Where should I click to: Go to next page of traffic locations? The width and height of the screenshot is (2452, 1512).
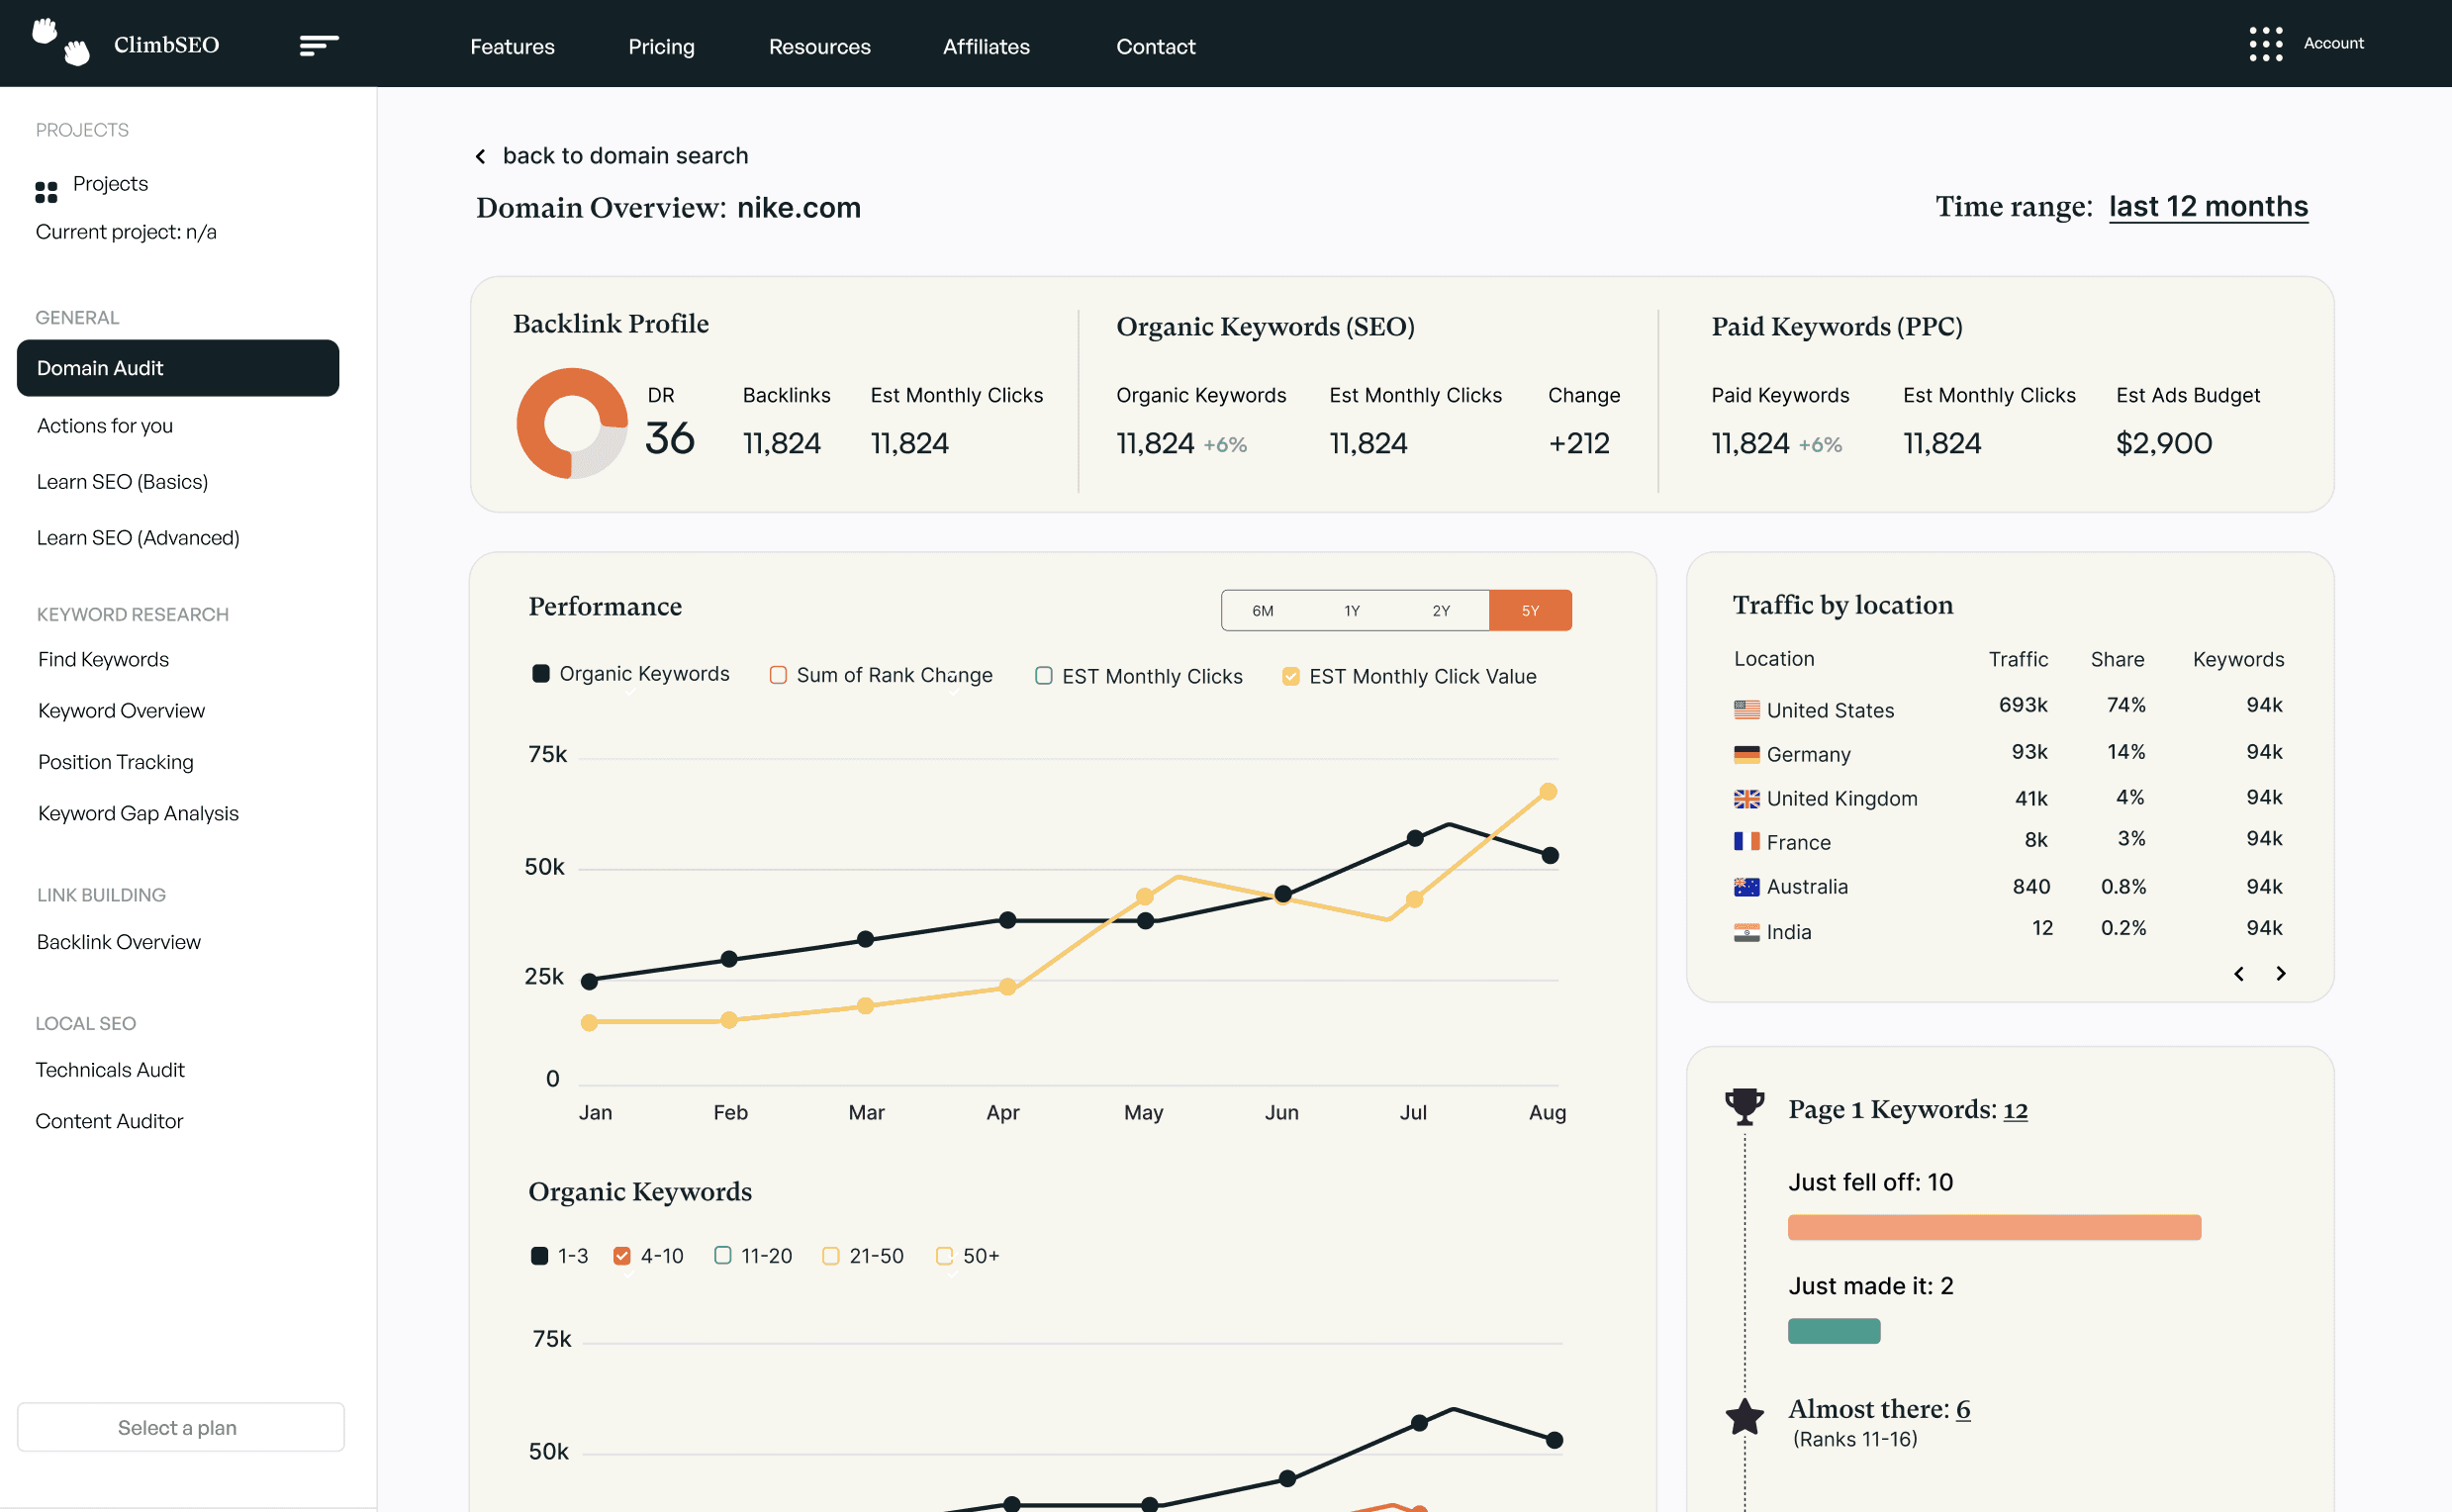click(2280, 973)
